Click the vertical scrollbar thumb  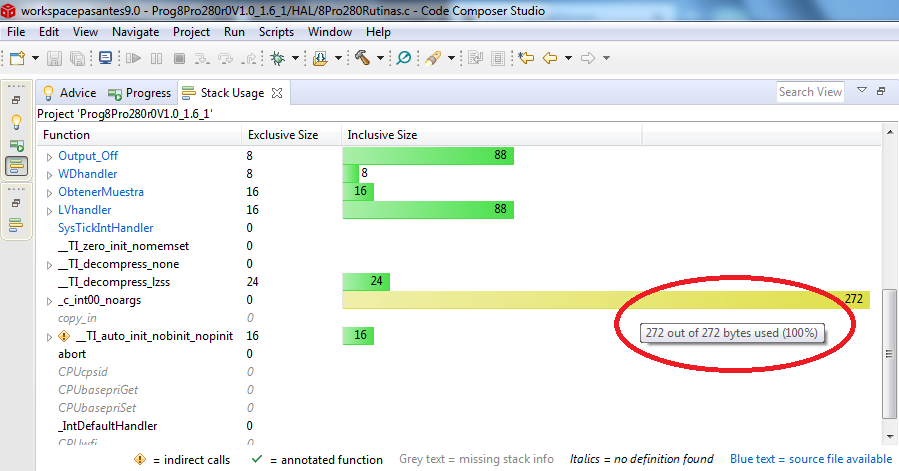[889, 353]
